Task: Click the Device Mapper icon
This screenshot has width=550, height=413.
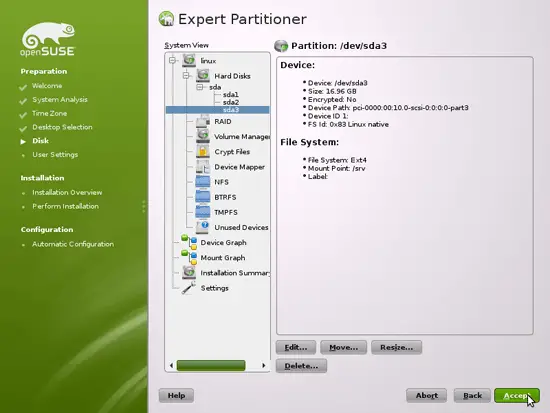Action: 203,166
